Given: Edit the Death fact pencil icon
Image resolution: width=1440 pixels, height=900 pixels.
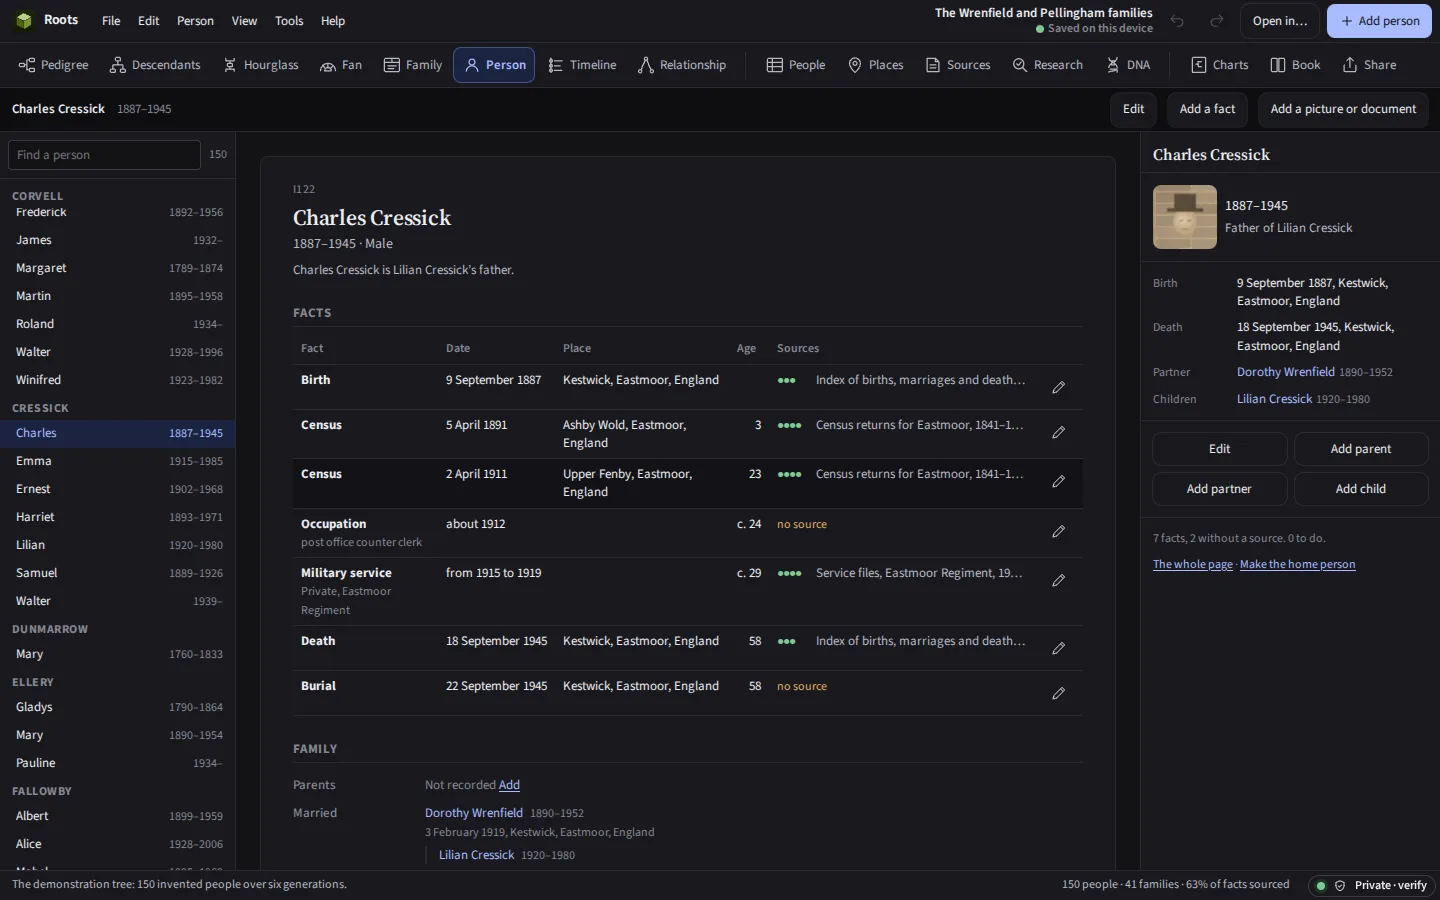Looking at the screenshot, I should (x=1058, y=648).
